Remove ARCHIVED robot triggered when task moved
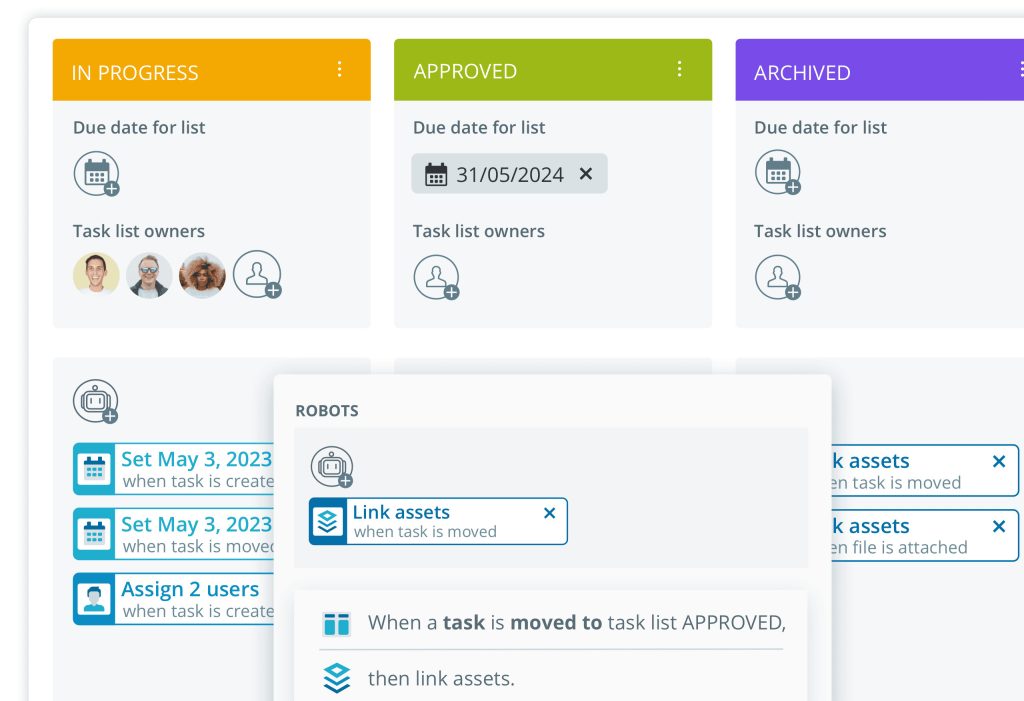The width and height of the screenshot is (1024, 701). (998, 461)
